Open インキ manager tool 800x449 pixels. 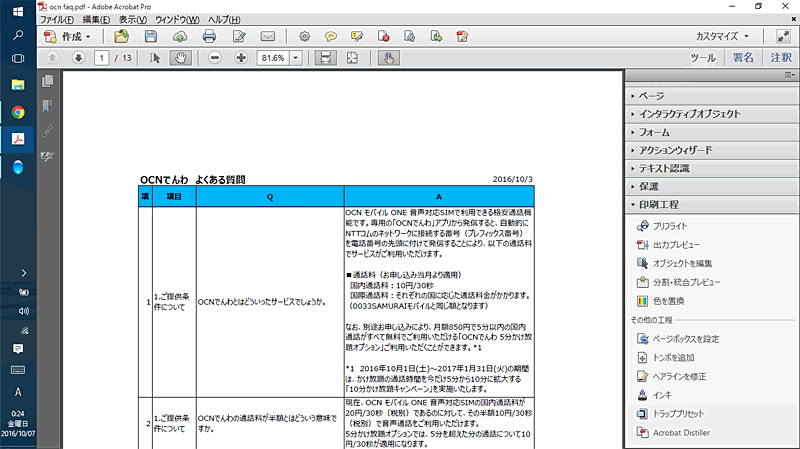click(x=654, y=395)
